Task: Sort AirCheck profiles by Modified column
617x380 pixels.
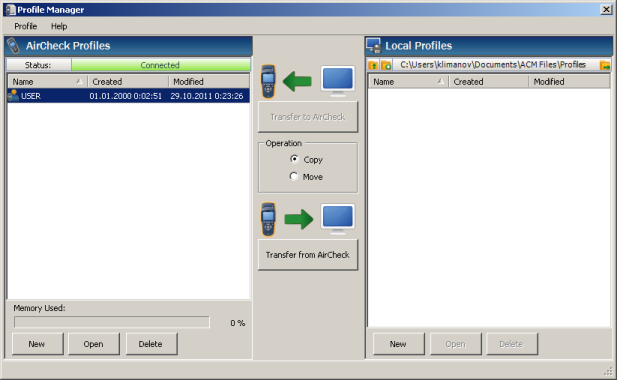Action: point(209,81)
